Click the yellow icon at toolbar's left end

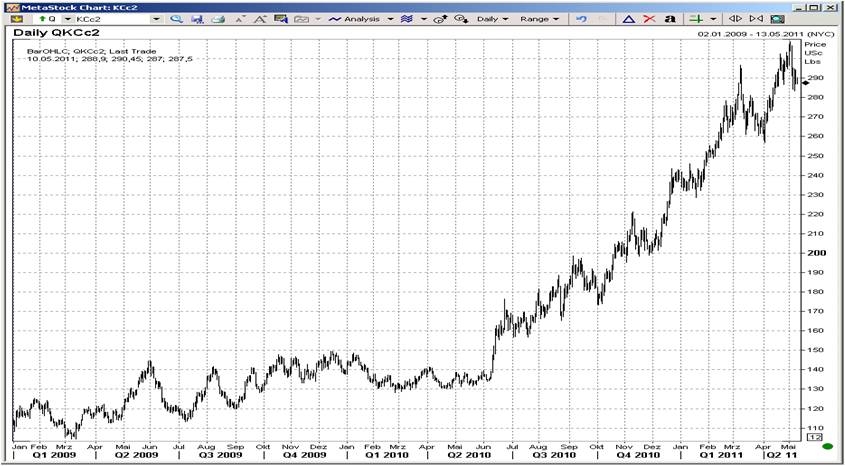tap(17, 19)
